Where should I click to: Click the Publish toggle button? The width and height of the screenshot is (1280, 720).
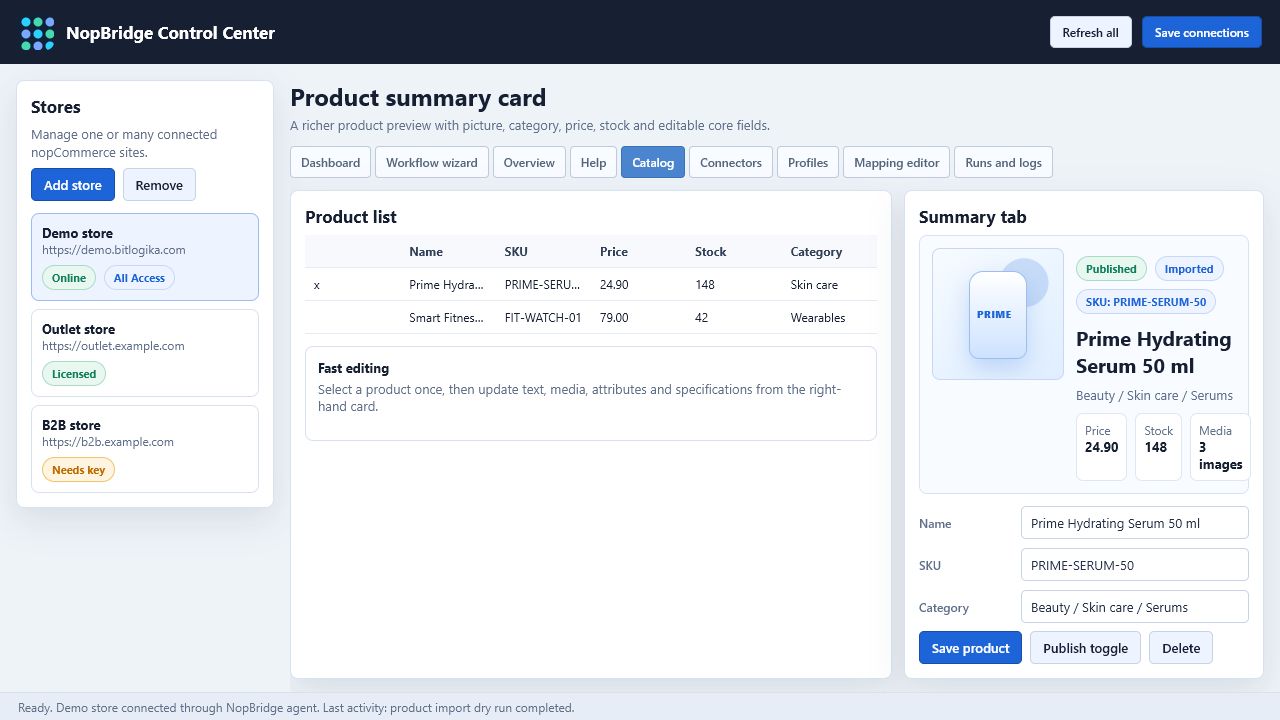(1085, 648)
